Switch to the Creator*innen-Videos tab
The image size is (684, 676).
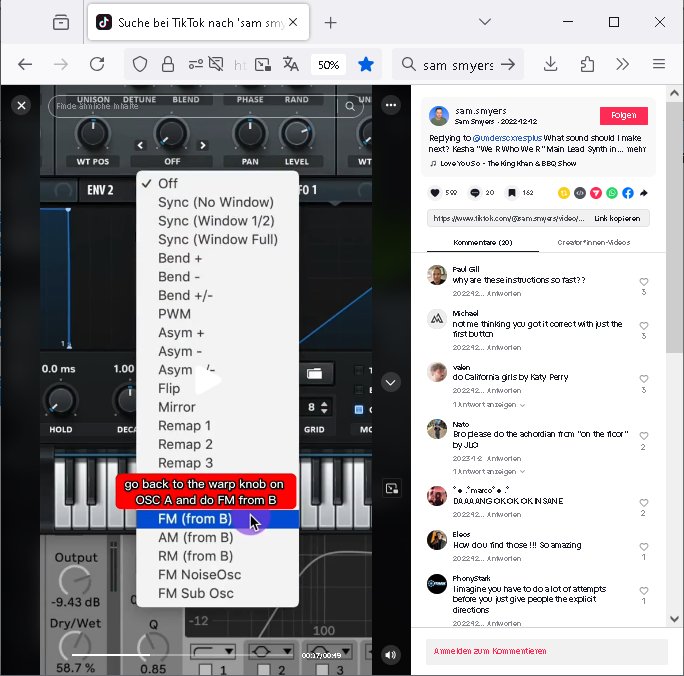(x=571, y=243)
